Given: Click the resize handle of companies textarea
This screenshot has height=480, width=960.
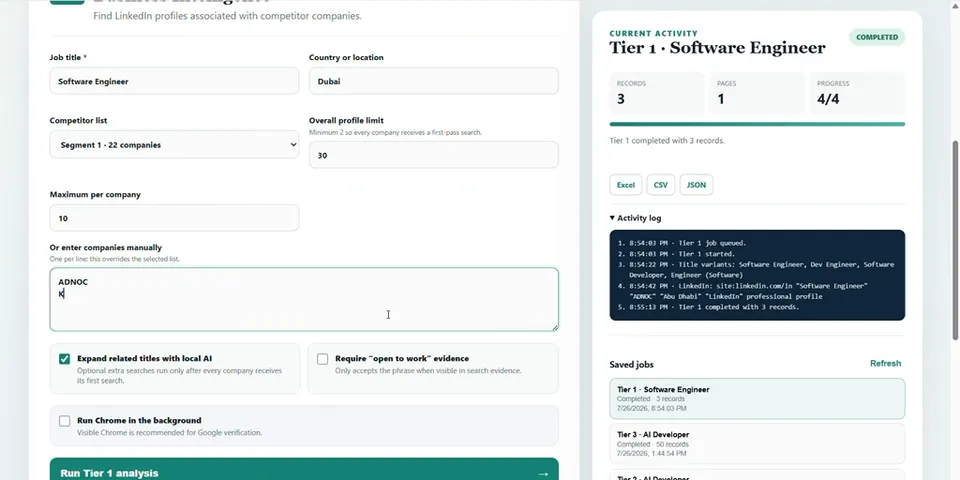Looking at the screenshot, I should pyautogui.click(x=555, y=328).
